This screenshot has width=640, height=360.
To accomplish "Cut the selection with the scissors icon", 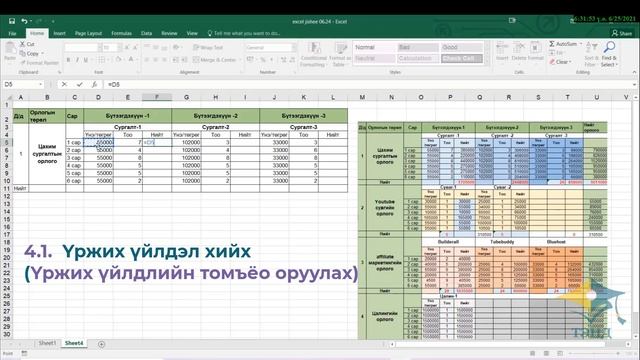I will [22, 44].
